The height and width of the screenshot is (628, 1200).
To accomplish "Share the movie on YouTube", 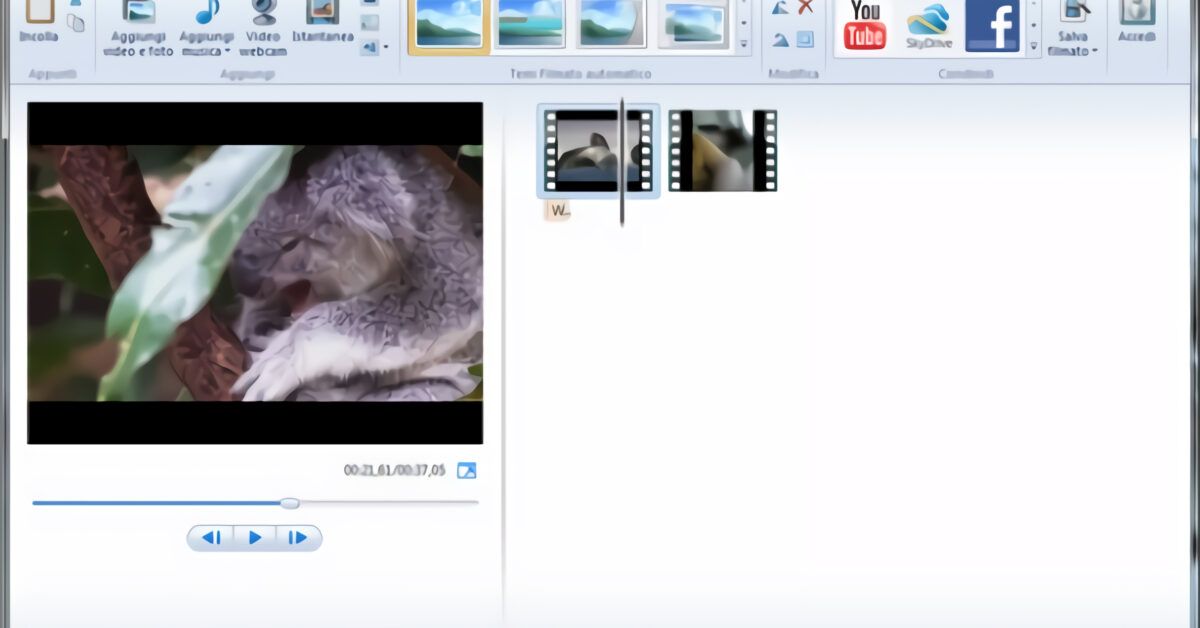I will [864, 25].
